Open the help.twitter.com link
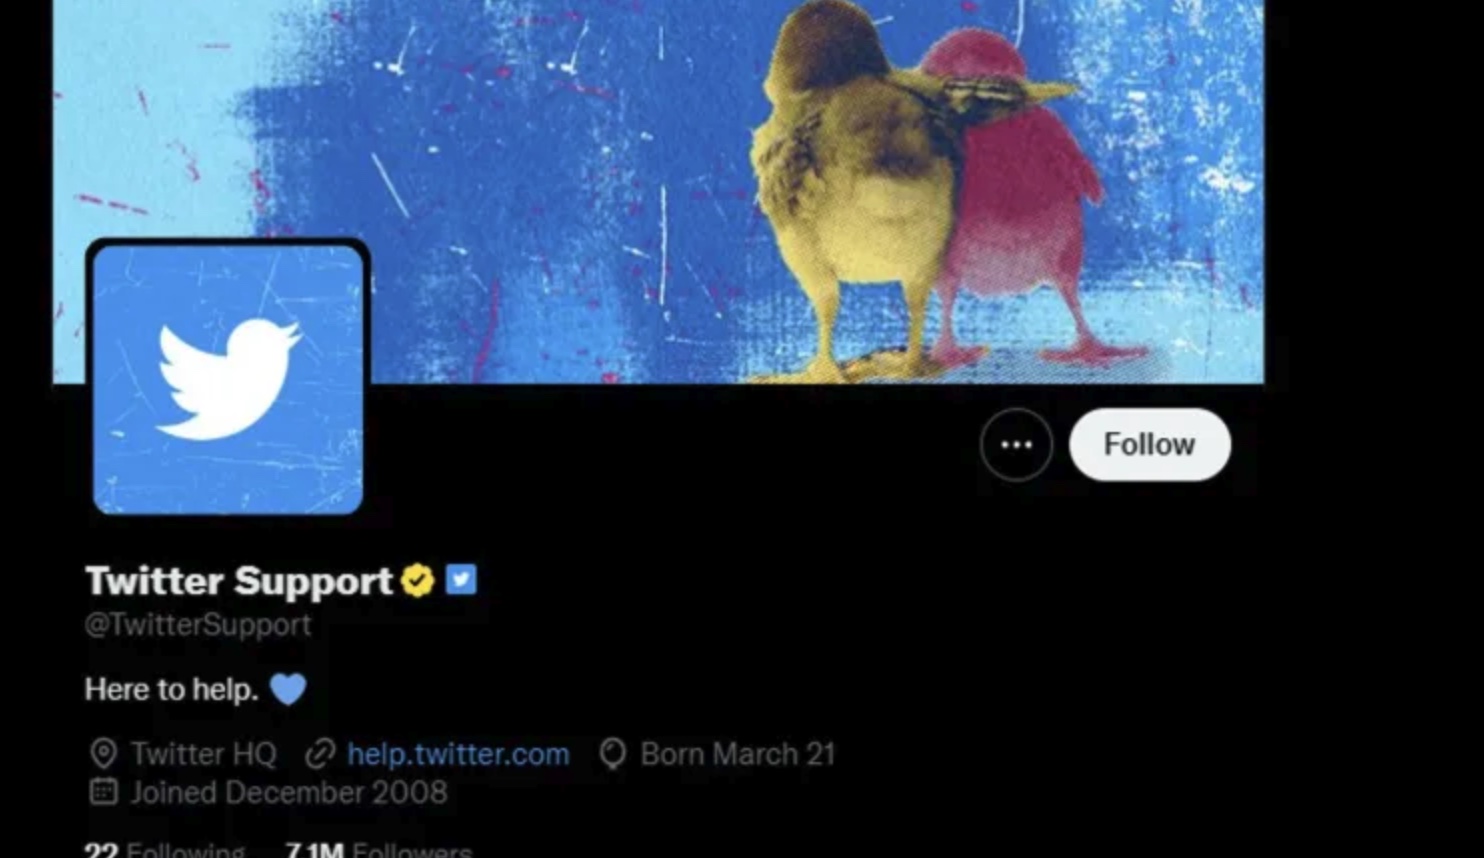Image resolution: width=1484 pixels, height=858 pixels. pos(458,754)
